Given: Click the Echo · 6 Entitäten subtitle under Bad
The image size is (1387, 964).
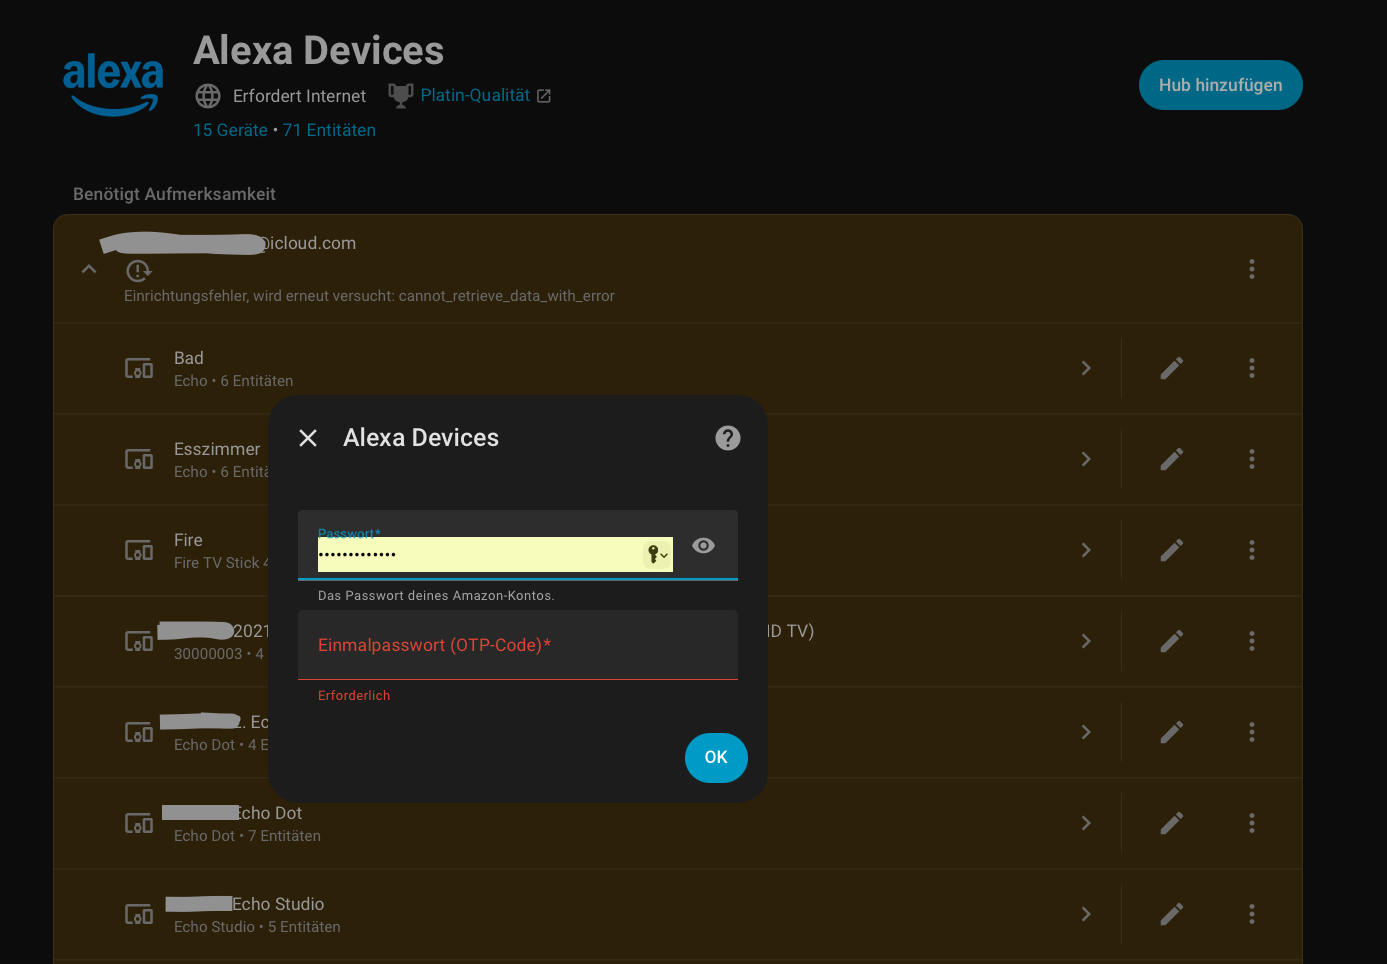Looking at the screenshot, I should 233,381.
